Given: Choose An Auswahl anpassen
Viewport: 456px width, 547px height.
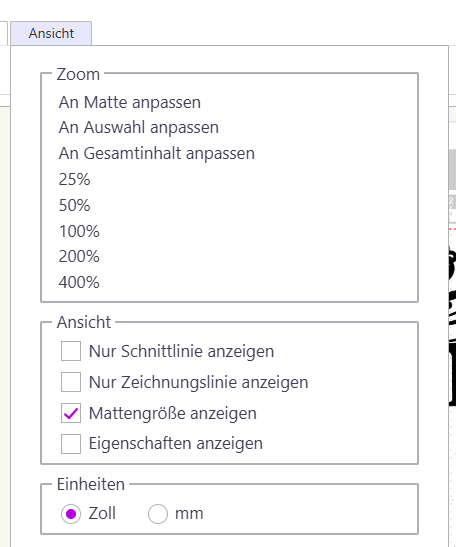Looking at the screenshot, I should (139, 127).
